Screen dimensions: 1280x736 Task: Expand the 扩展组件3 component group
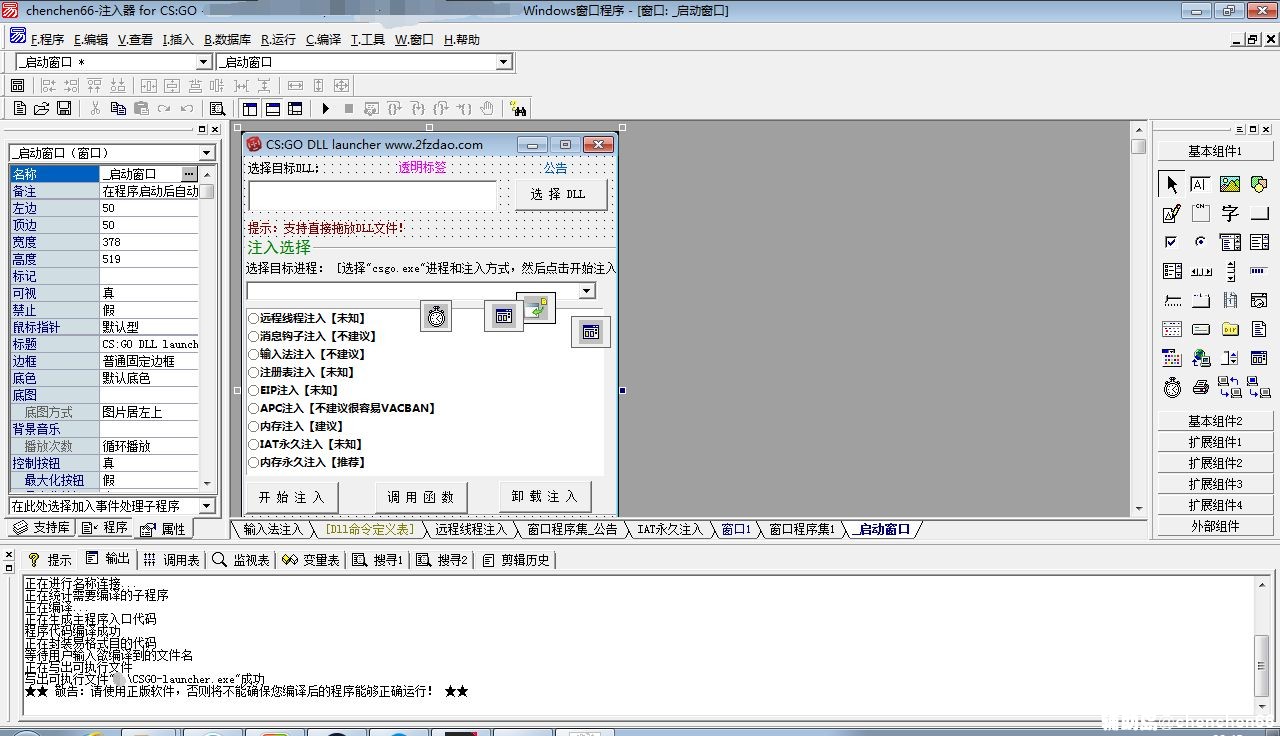click(1215, 484)
